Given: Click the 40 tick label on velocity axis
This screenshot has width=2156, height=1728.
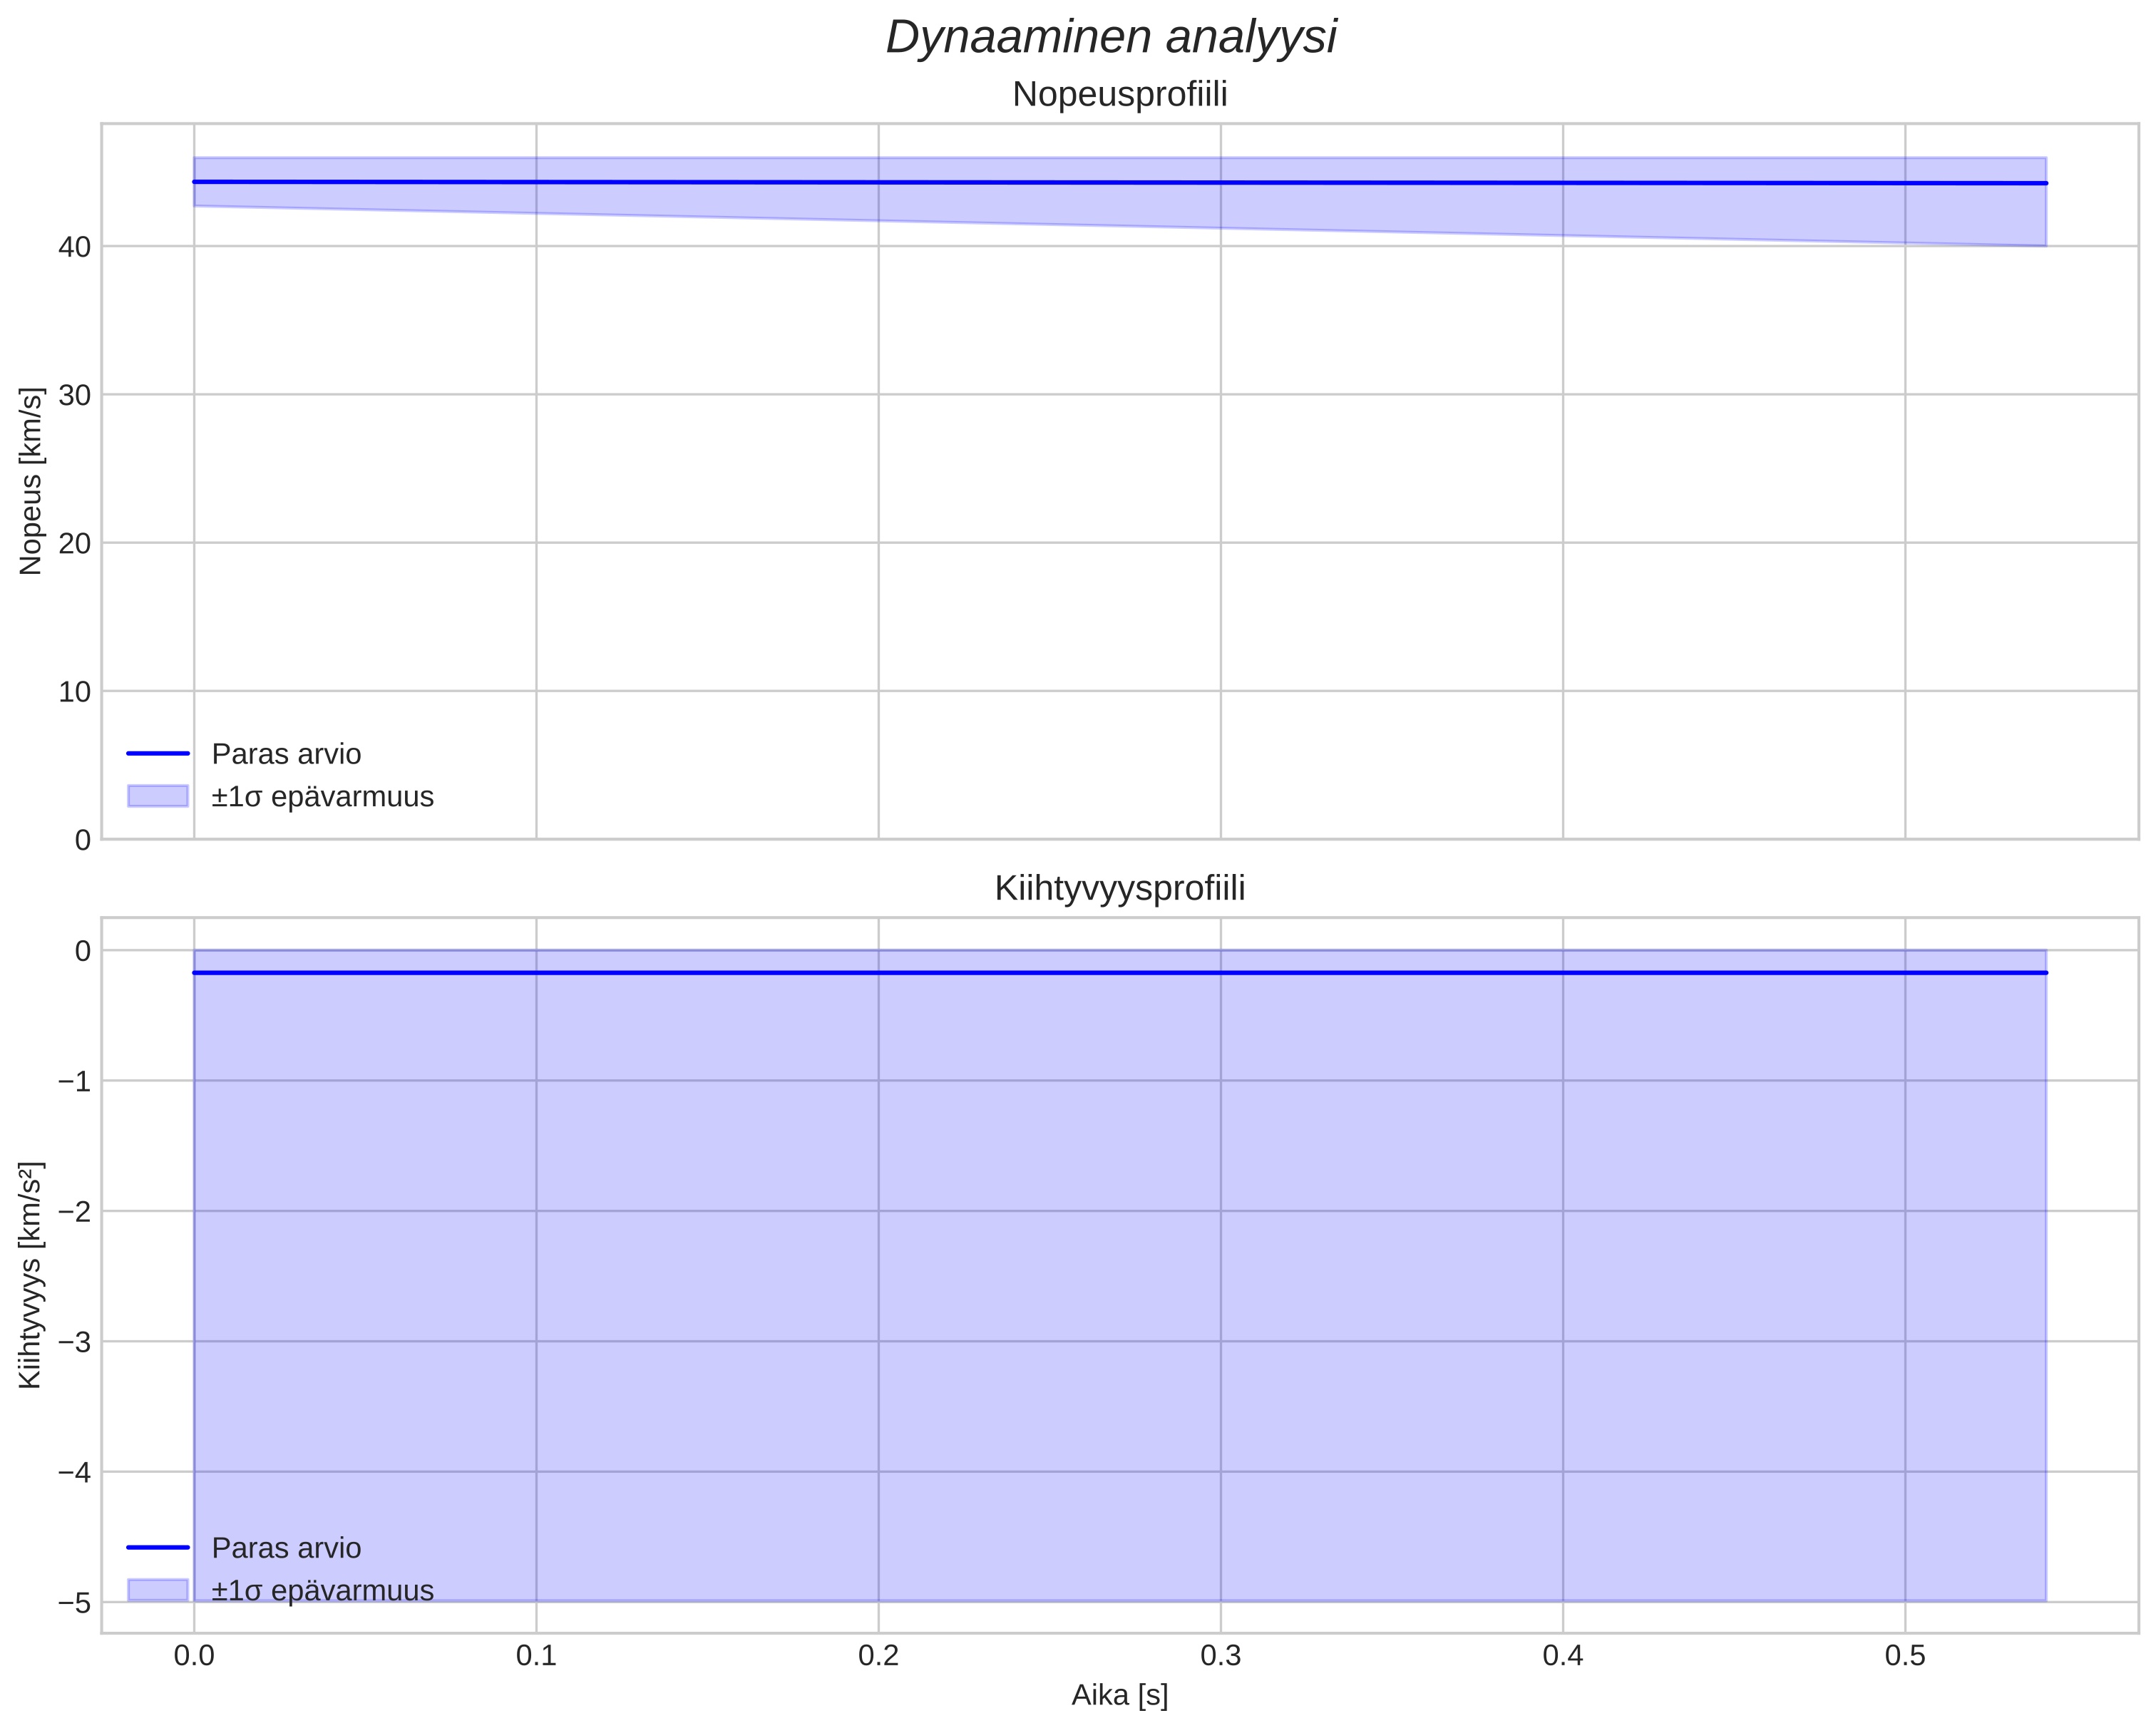Looking at the screenshot, I should coord(74,247).
